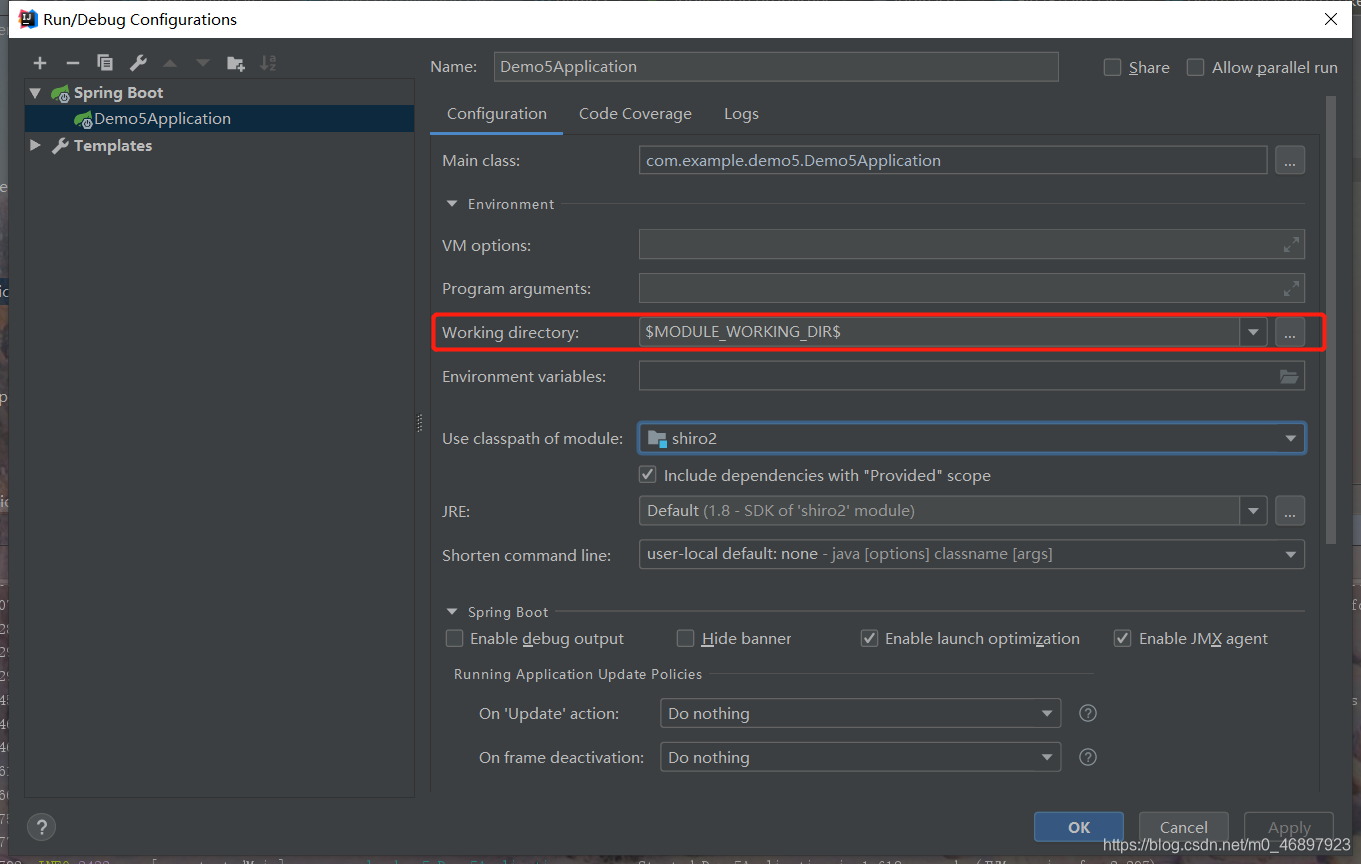Click the Main class input field

(953, 160)
